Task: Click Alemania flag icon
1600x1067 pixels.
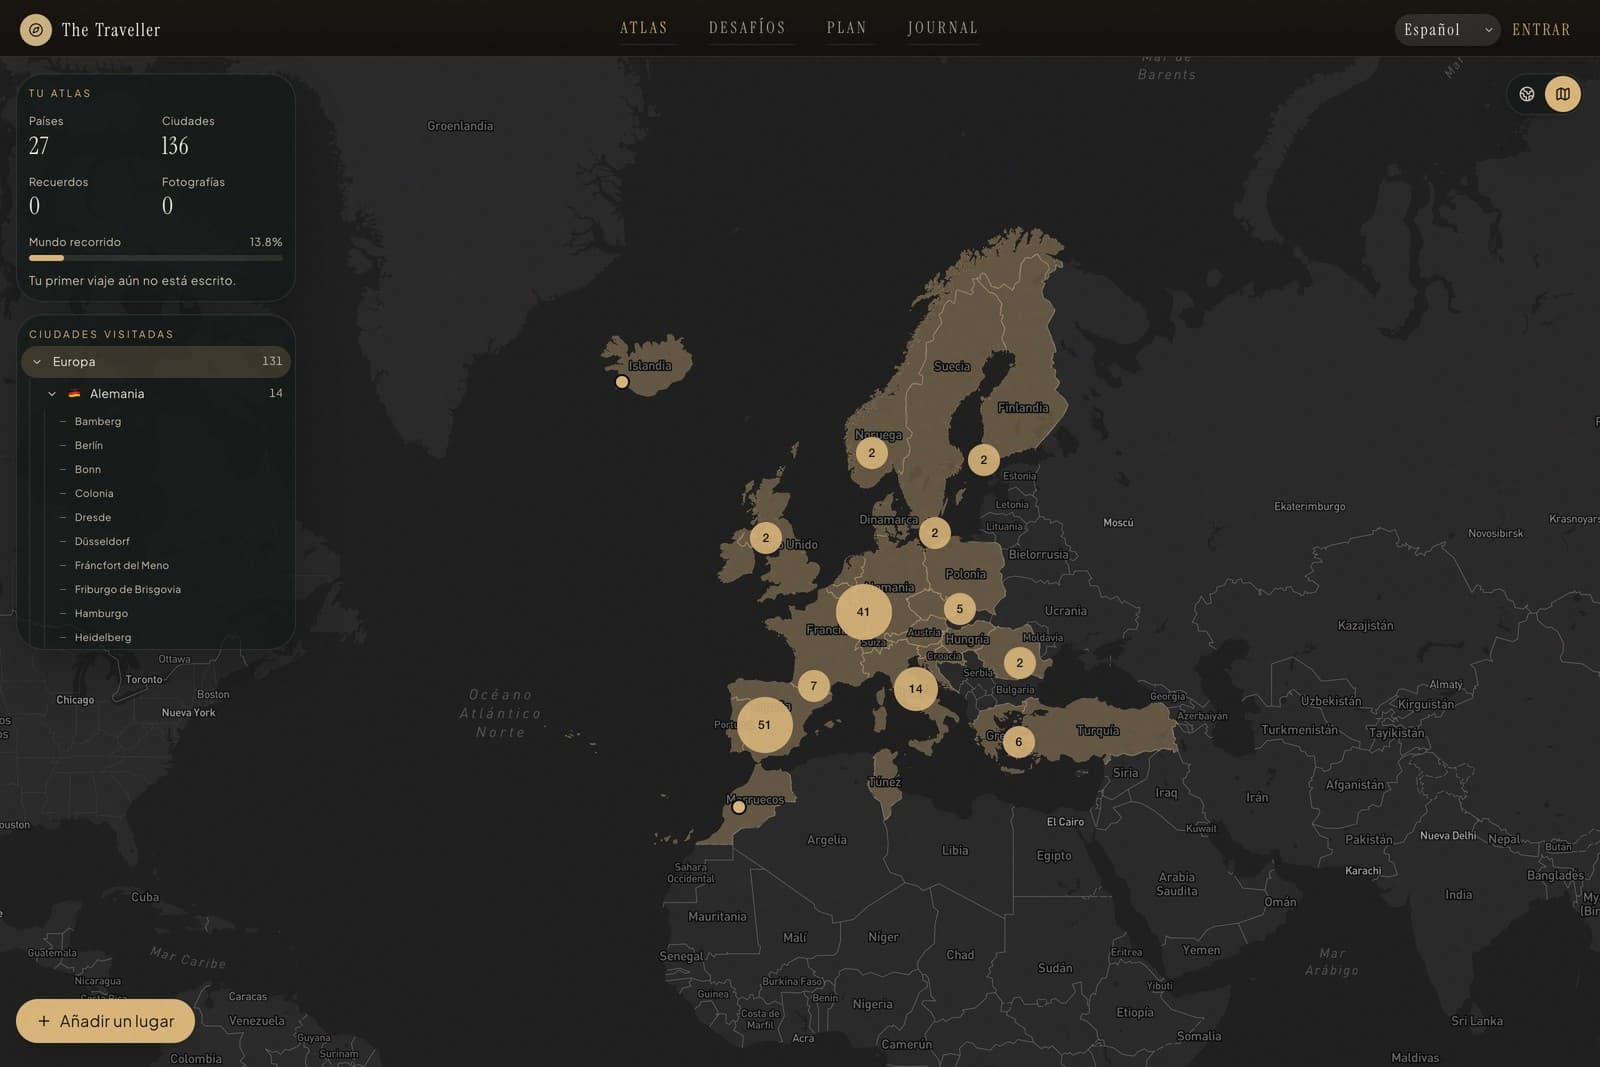Action: pyautogui.click(x=74, y=394)
